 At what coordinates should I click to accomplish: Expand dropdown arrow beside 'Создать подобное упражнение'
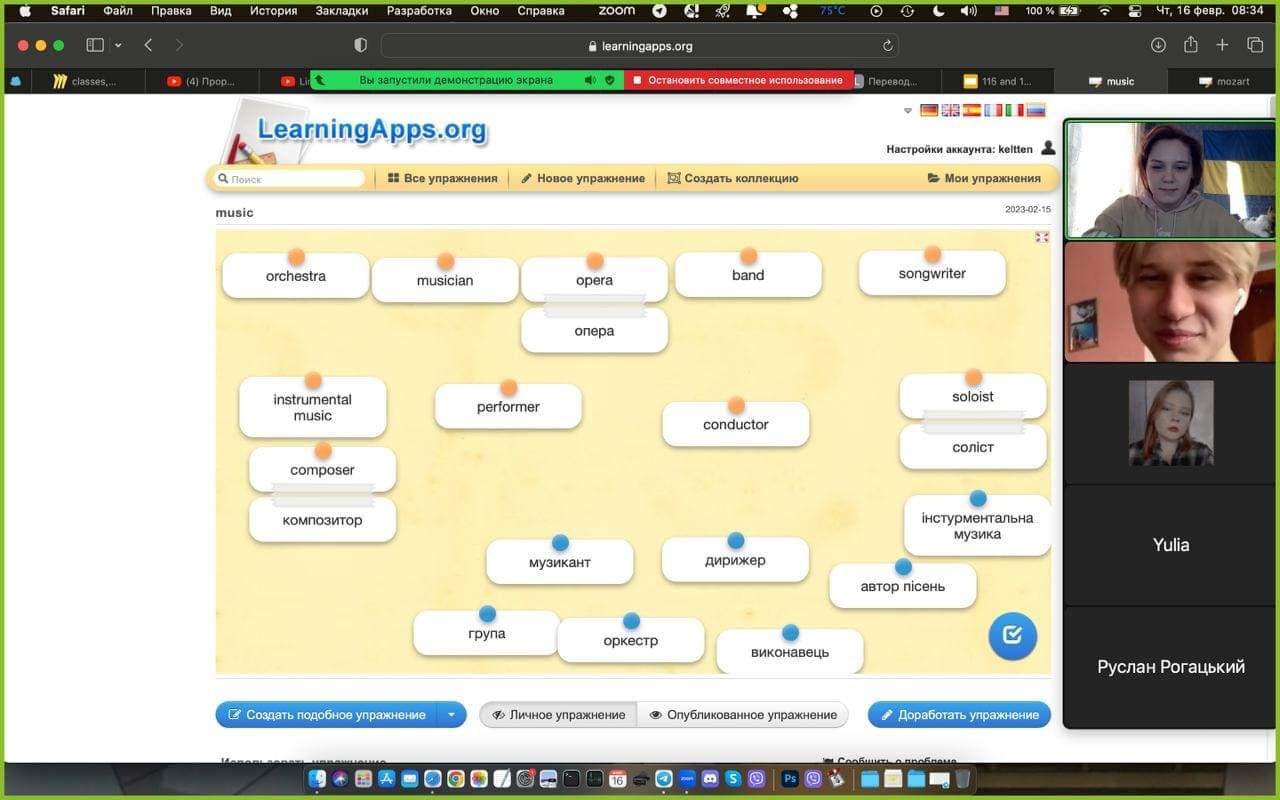[x=452, y=714]
